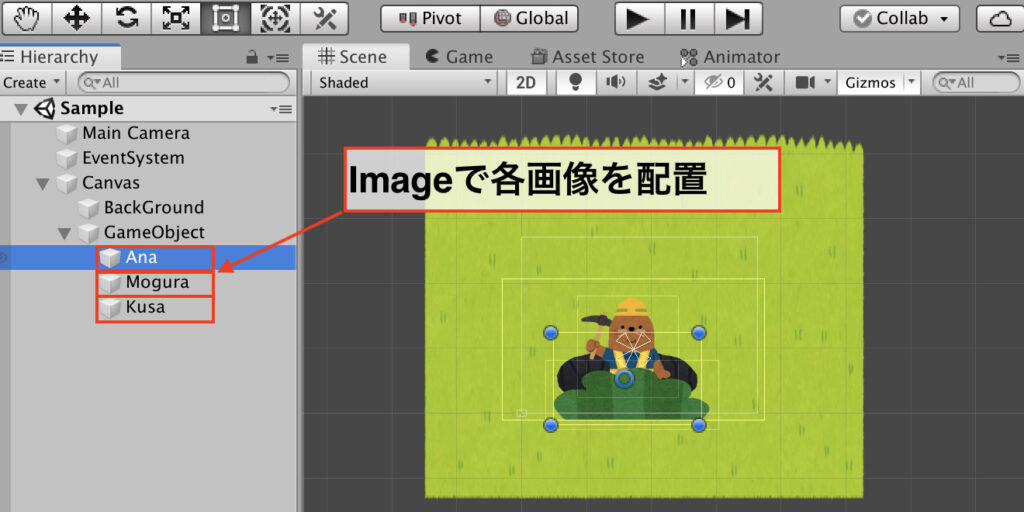Viewport: 1024px width, 512px height.
Task: Select the Kusa object
Action: pos(145,307)
